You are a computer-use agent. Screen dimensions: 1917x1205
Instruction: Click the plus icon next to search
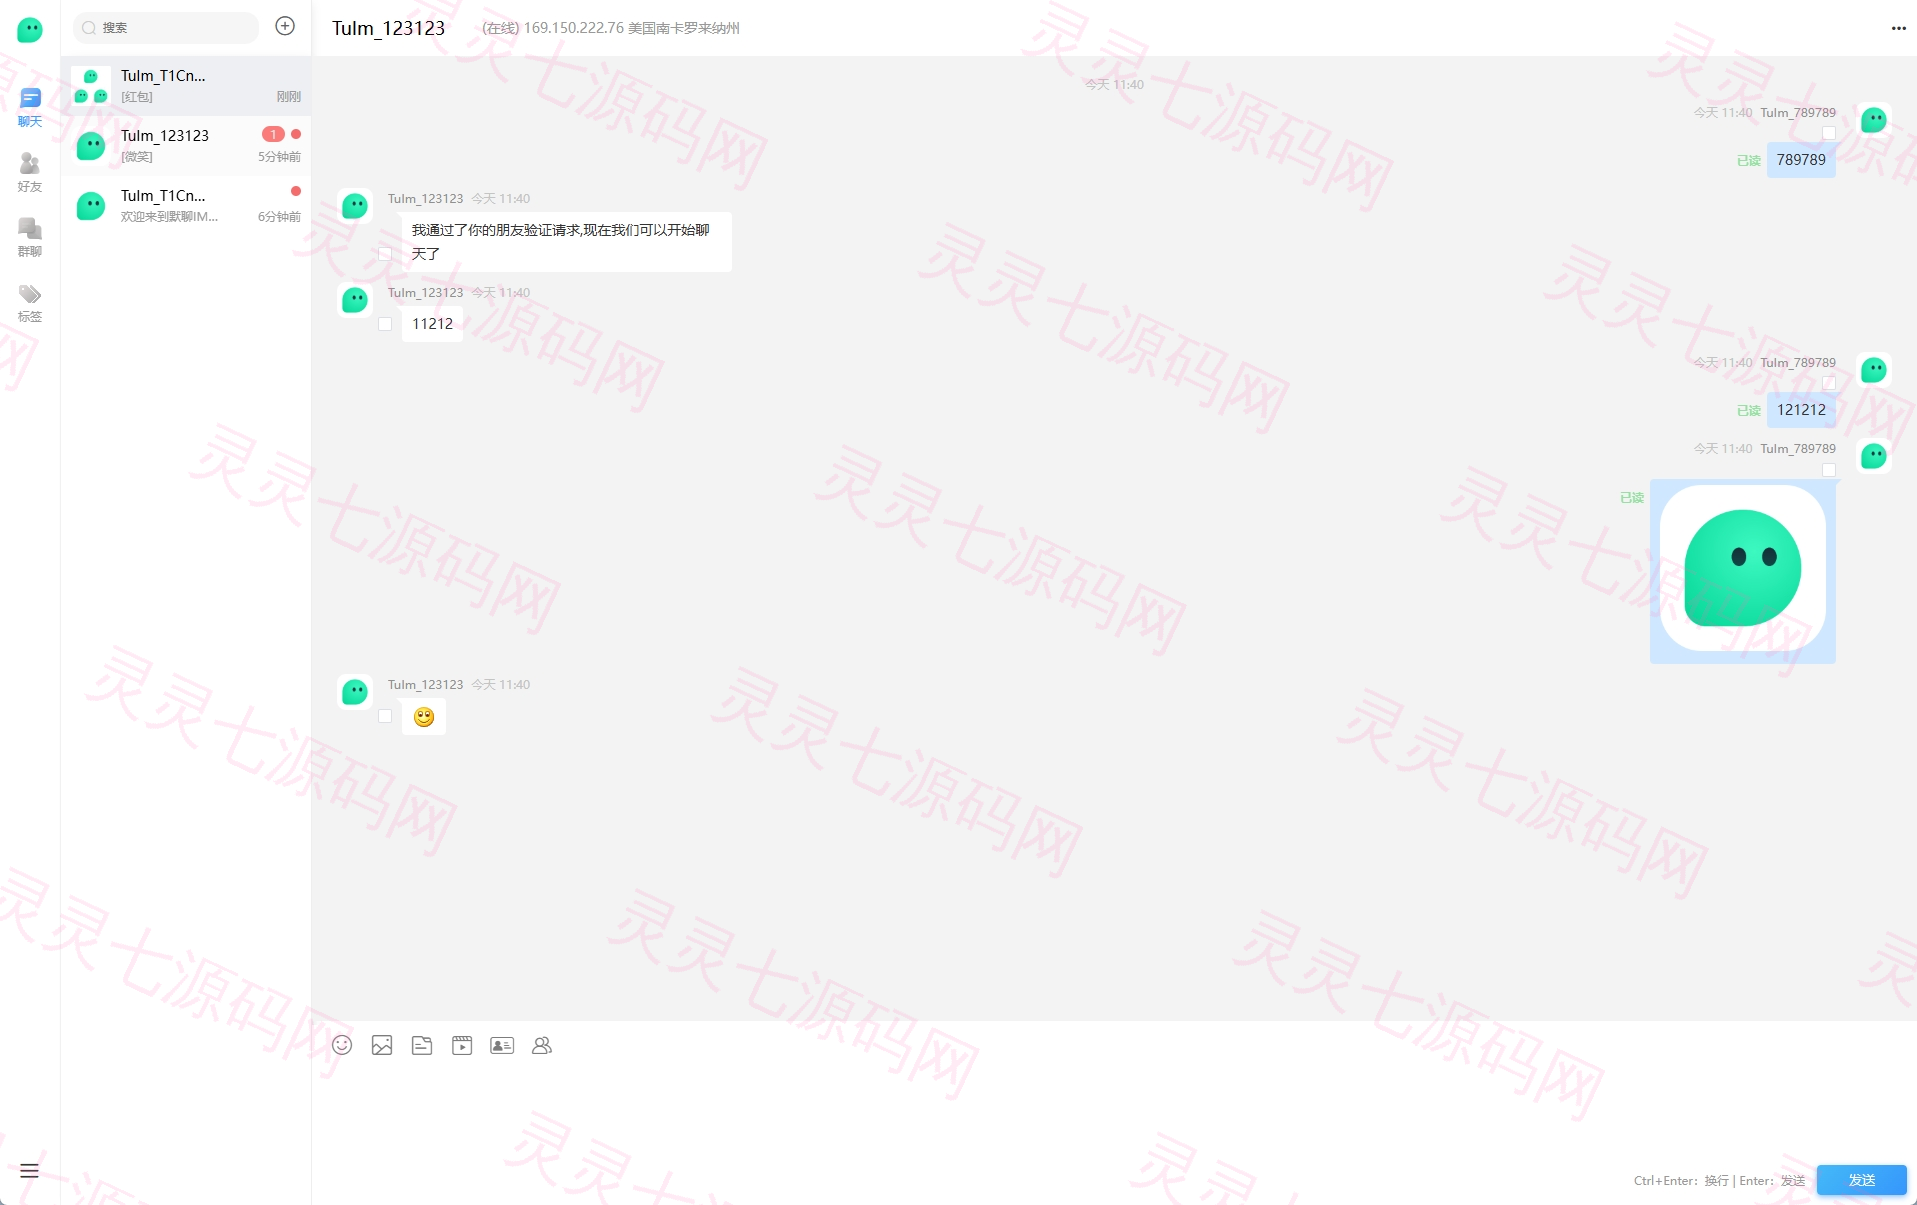click(285, 26)
